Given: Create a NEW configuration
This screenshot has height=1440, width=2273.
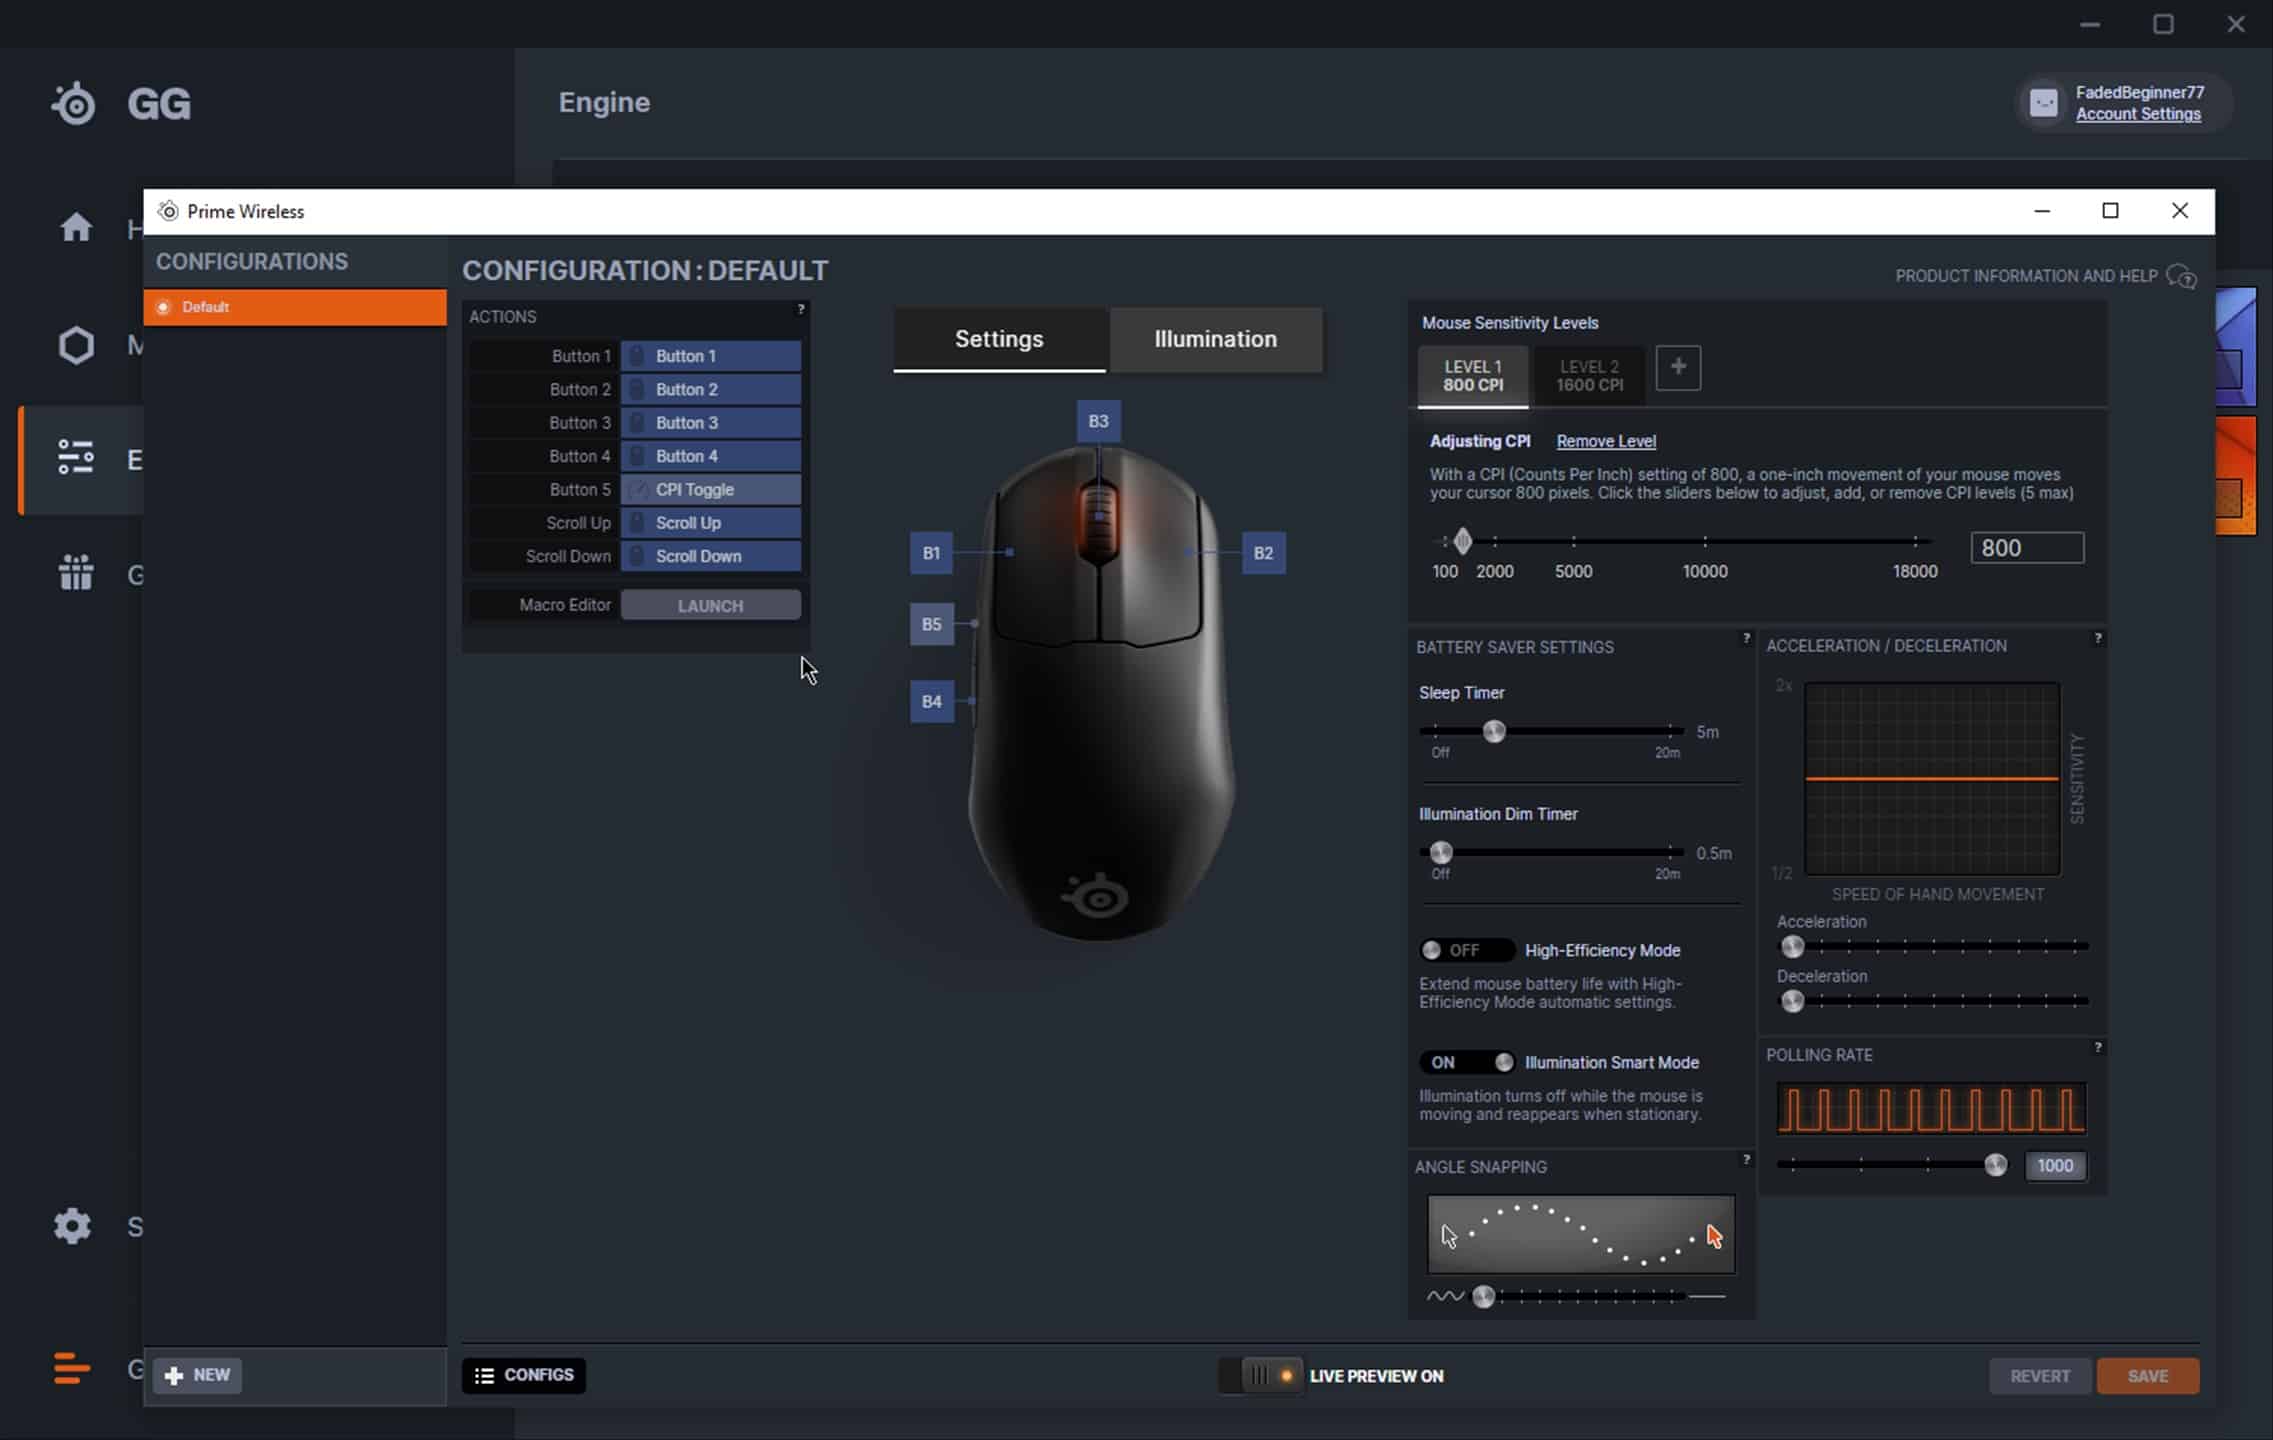Looking at the screenshot, I should [x=198, y=1375].
